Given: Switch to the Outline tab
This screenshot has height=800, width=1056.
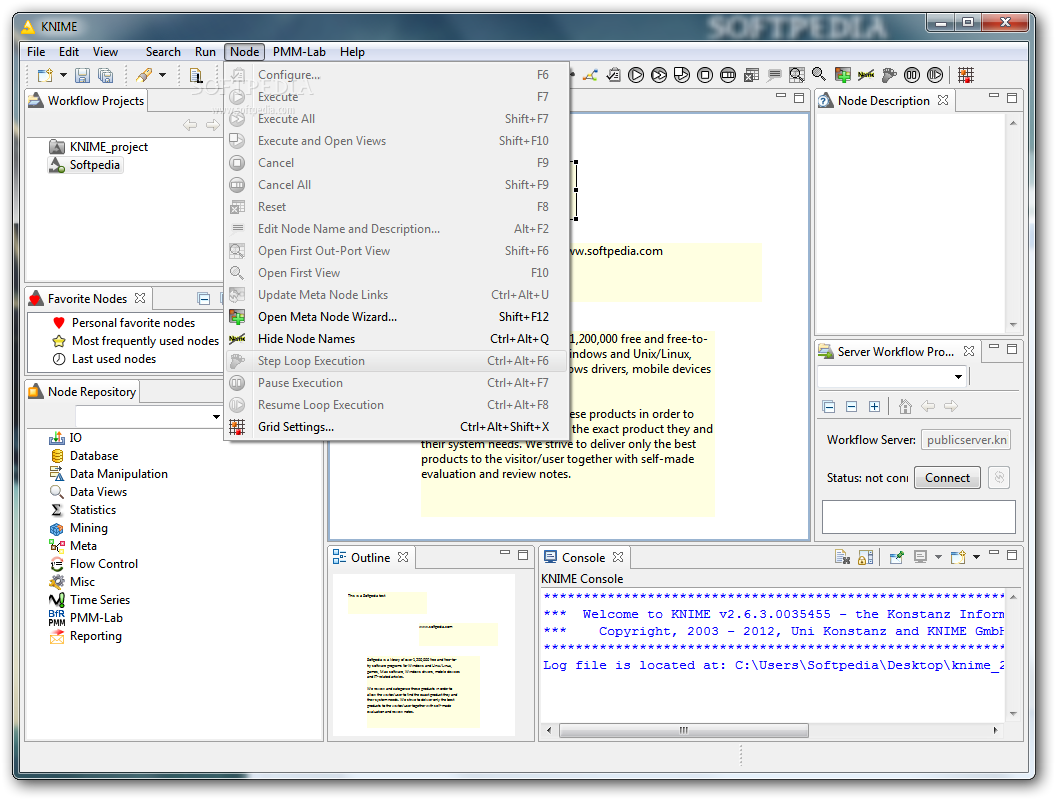Looking at the screenshot, I should click(370, 558).
